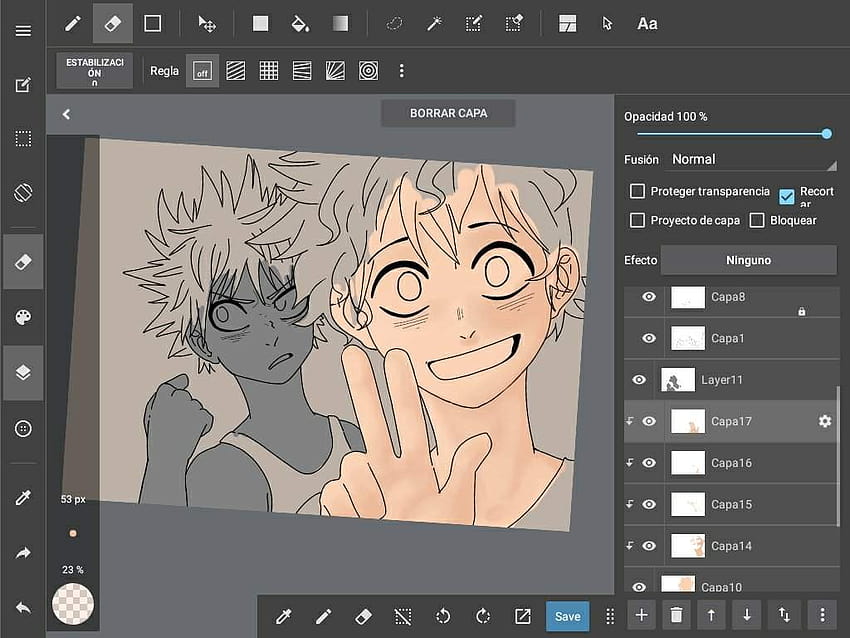850x638 pixels.
Task: Select the Aa text tool
Action: (647, 24)
